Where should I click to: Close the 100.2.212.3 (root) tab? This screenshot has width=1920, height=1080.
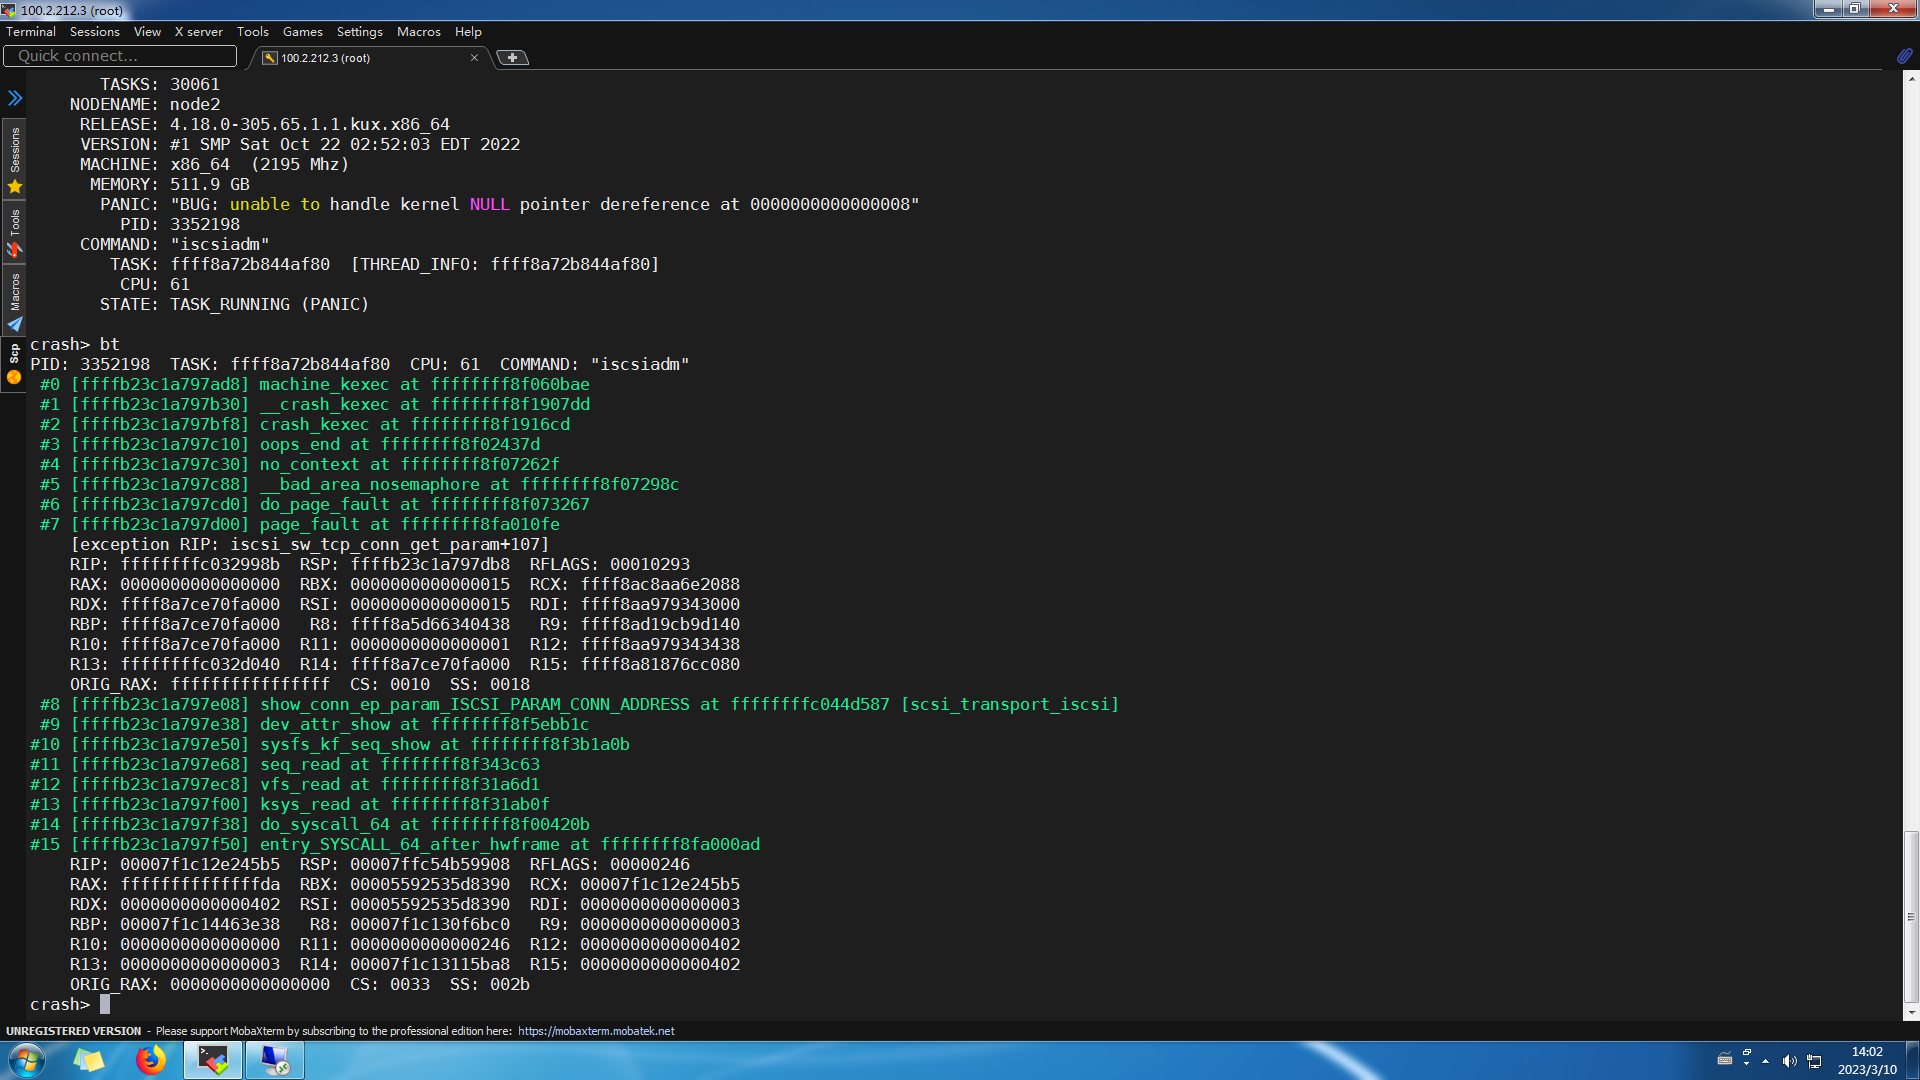coord(474,58)
